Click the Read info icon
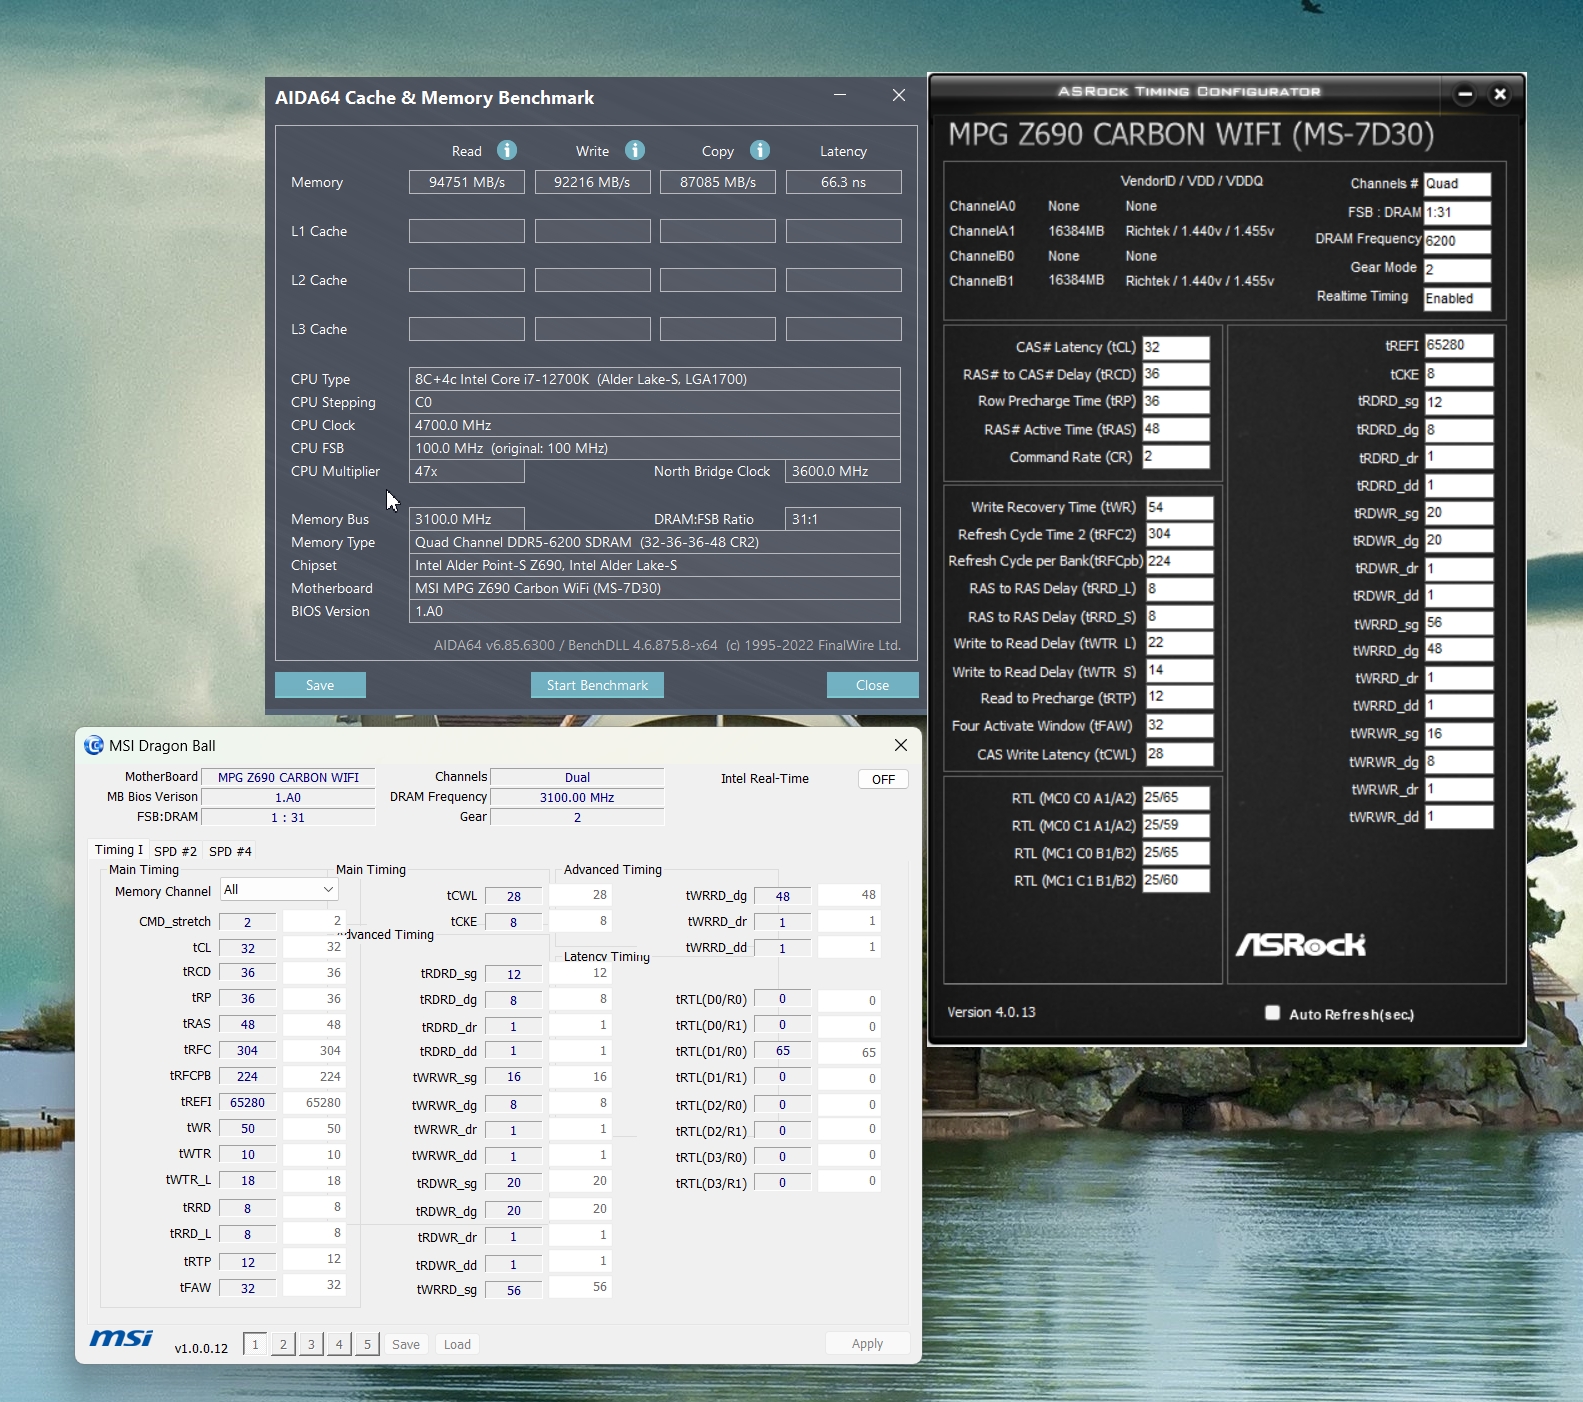 point(507,150)
